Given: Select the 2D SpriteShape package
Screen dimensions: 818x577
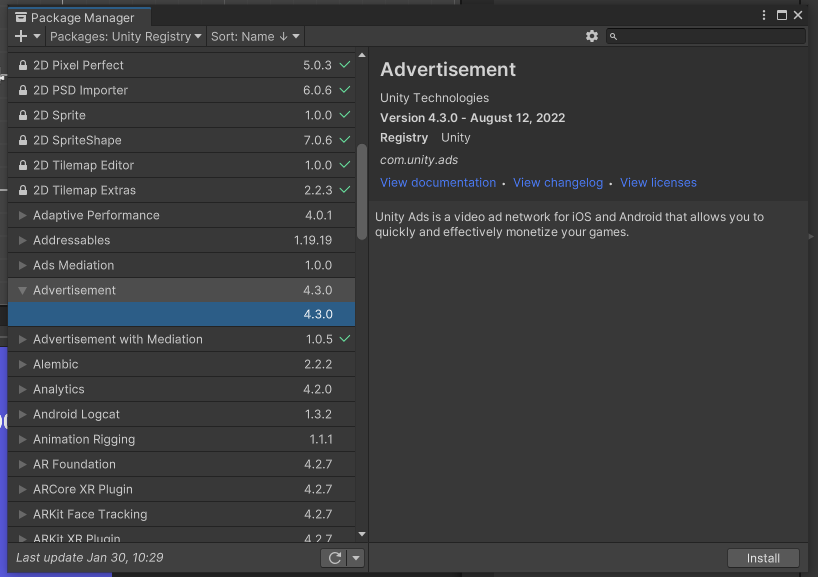Looking at the screenshot, I should click(x=182, y=140).
